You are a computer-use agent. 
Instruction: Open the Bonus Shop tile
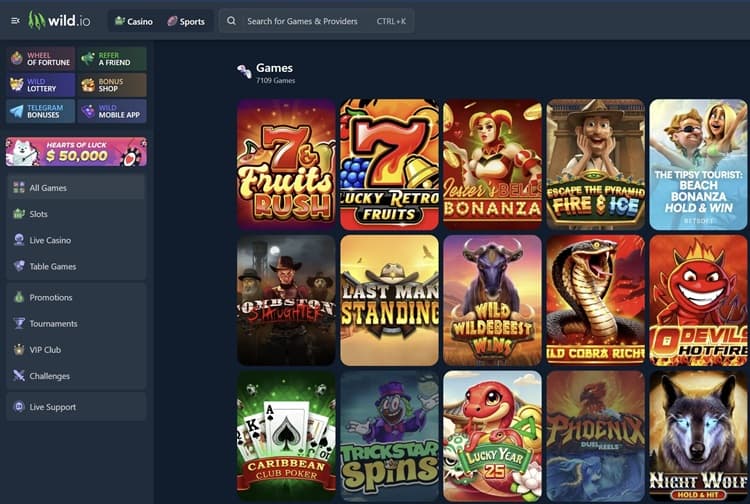tap(112, 85)
